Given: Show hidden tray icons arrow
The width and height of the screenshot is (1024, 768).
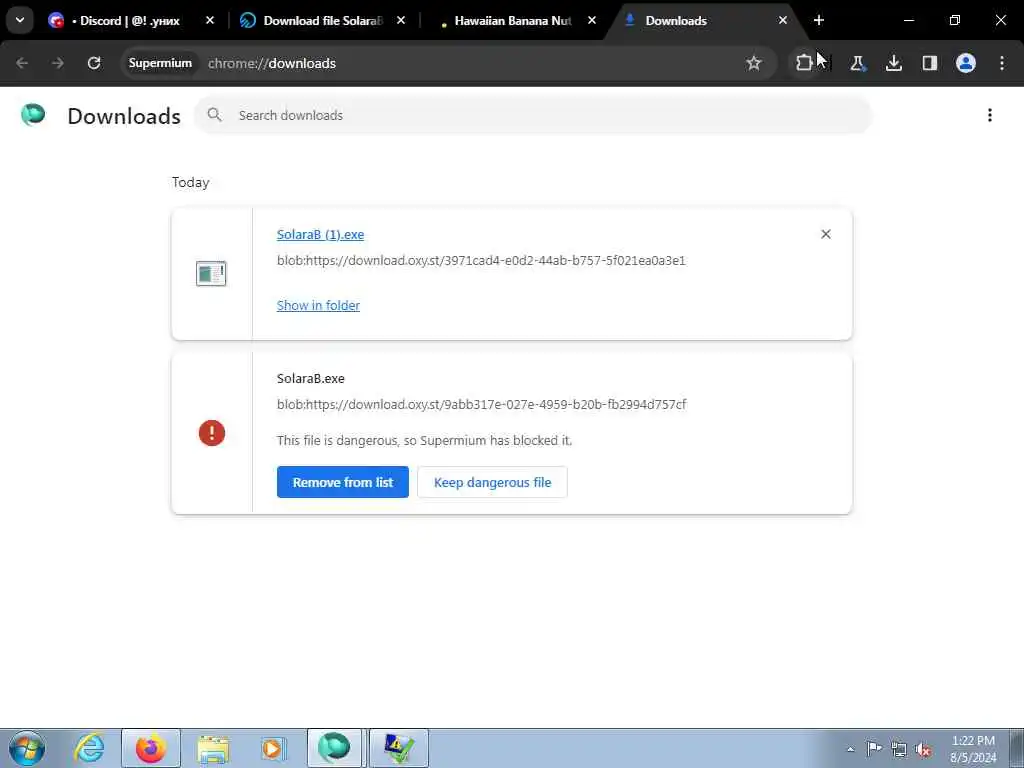Looking at the screenshot, I should tap(850, 749).
